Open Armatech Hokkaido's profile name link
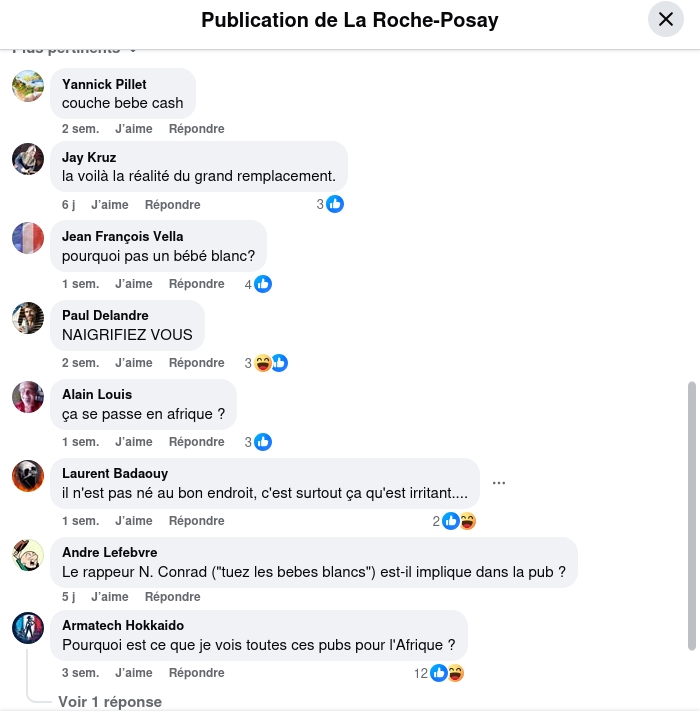700x713 pixels. click(x=123, y=625)
